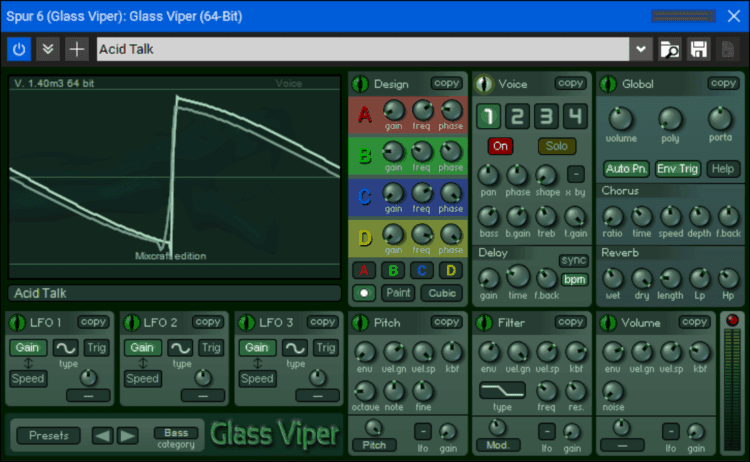This screenshot has height=462, width=750.
Task: Open the Bass category selector
Action: click(x=176, y=433)
